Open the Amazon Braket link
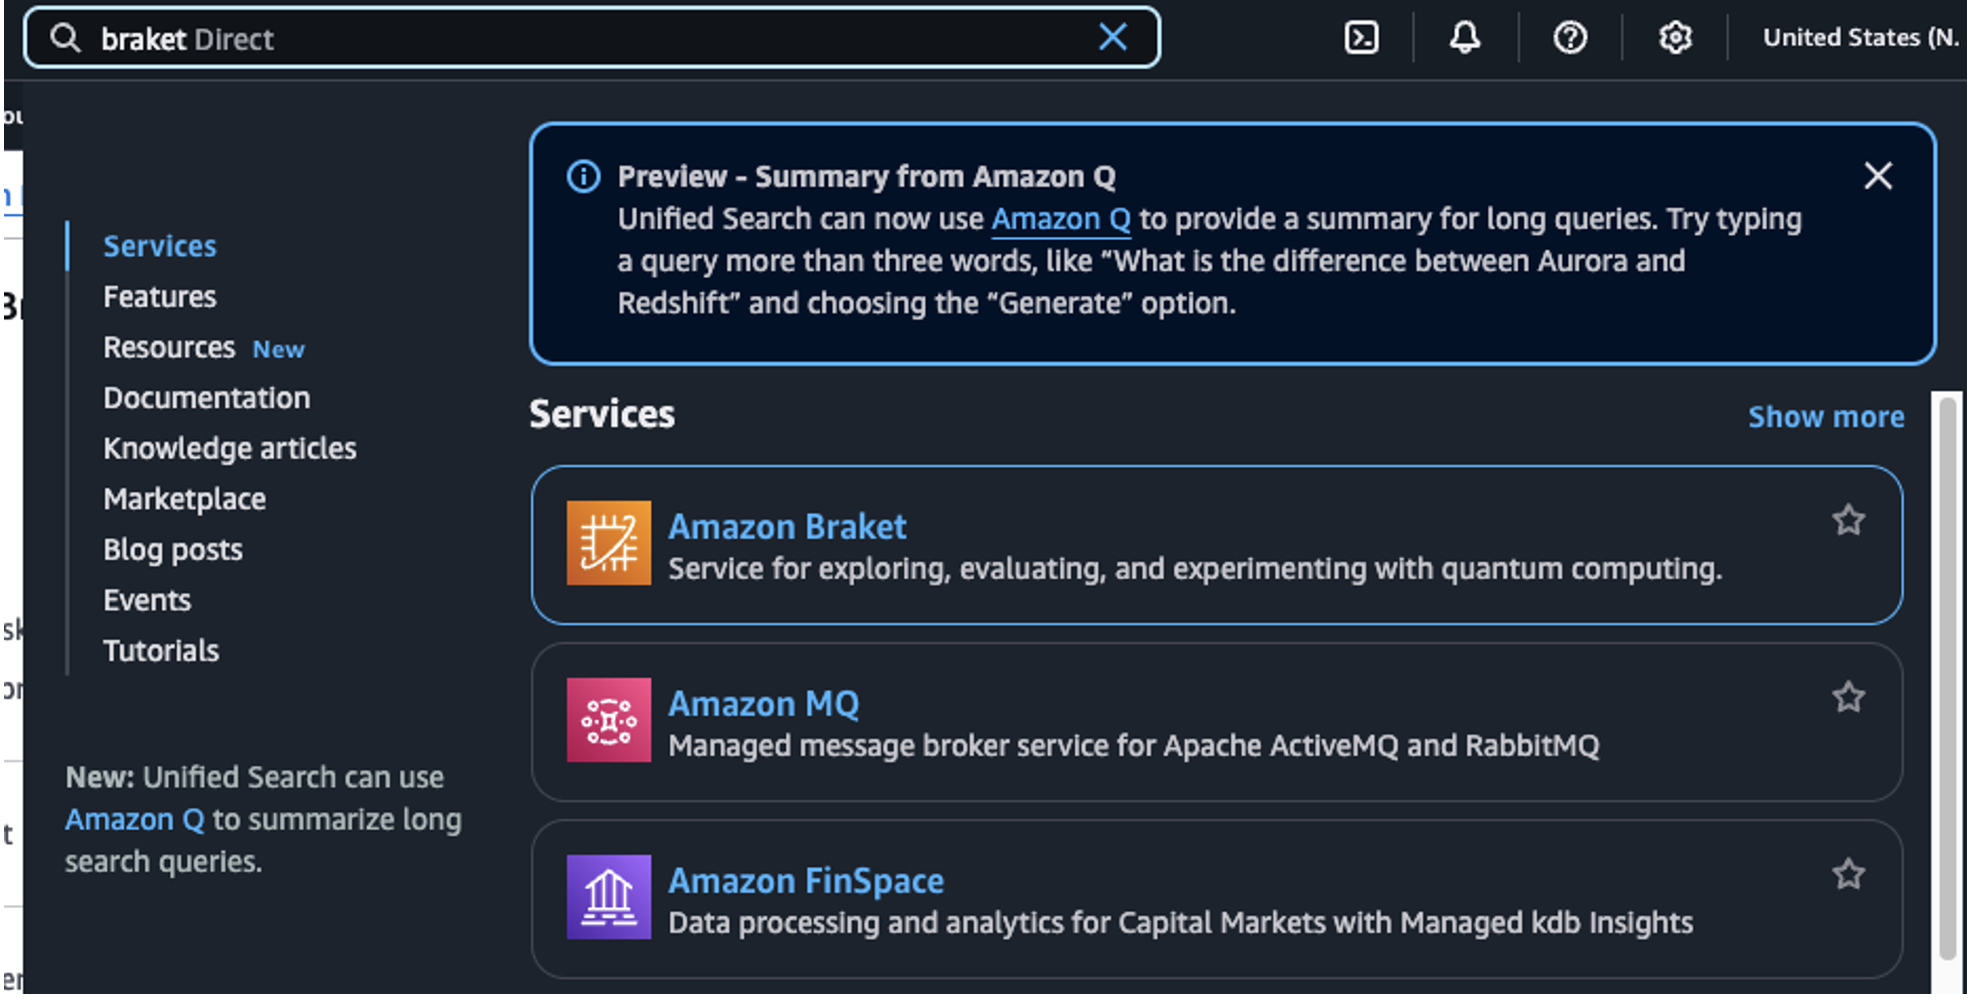Image resolution: width=1974 pixels, height=1008 pixels. 787,527
